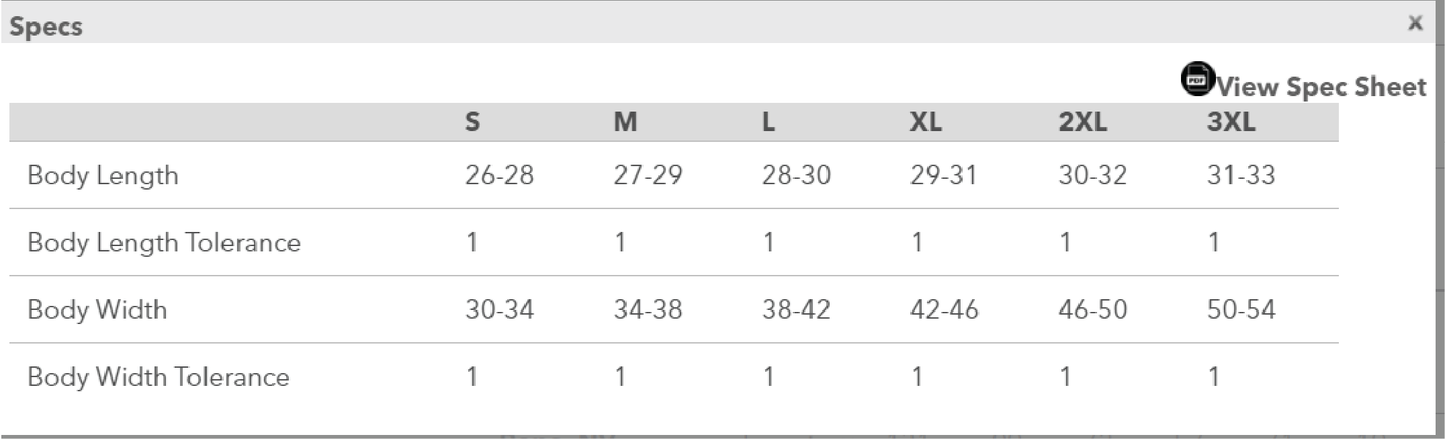Select the S size column header
This screenshot has width=1445, height=439.
tap(472, 122)
